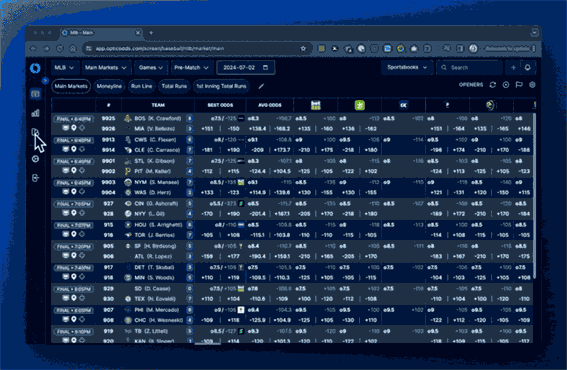Open the odds screen sidebar icon
567x370 pixels.
(x=35, y=94)
